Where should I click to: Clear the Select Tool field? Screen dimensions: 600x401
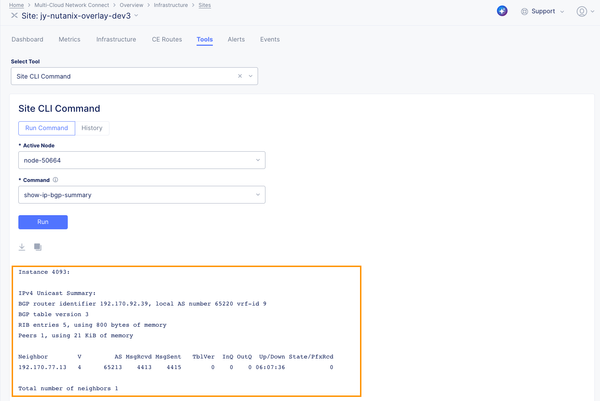(240, 76)
